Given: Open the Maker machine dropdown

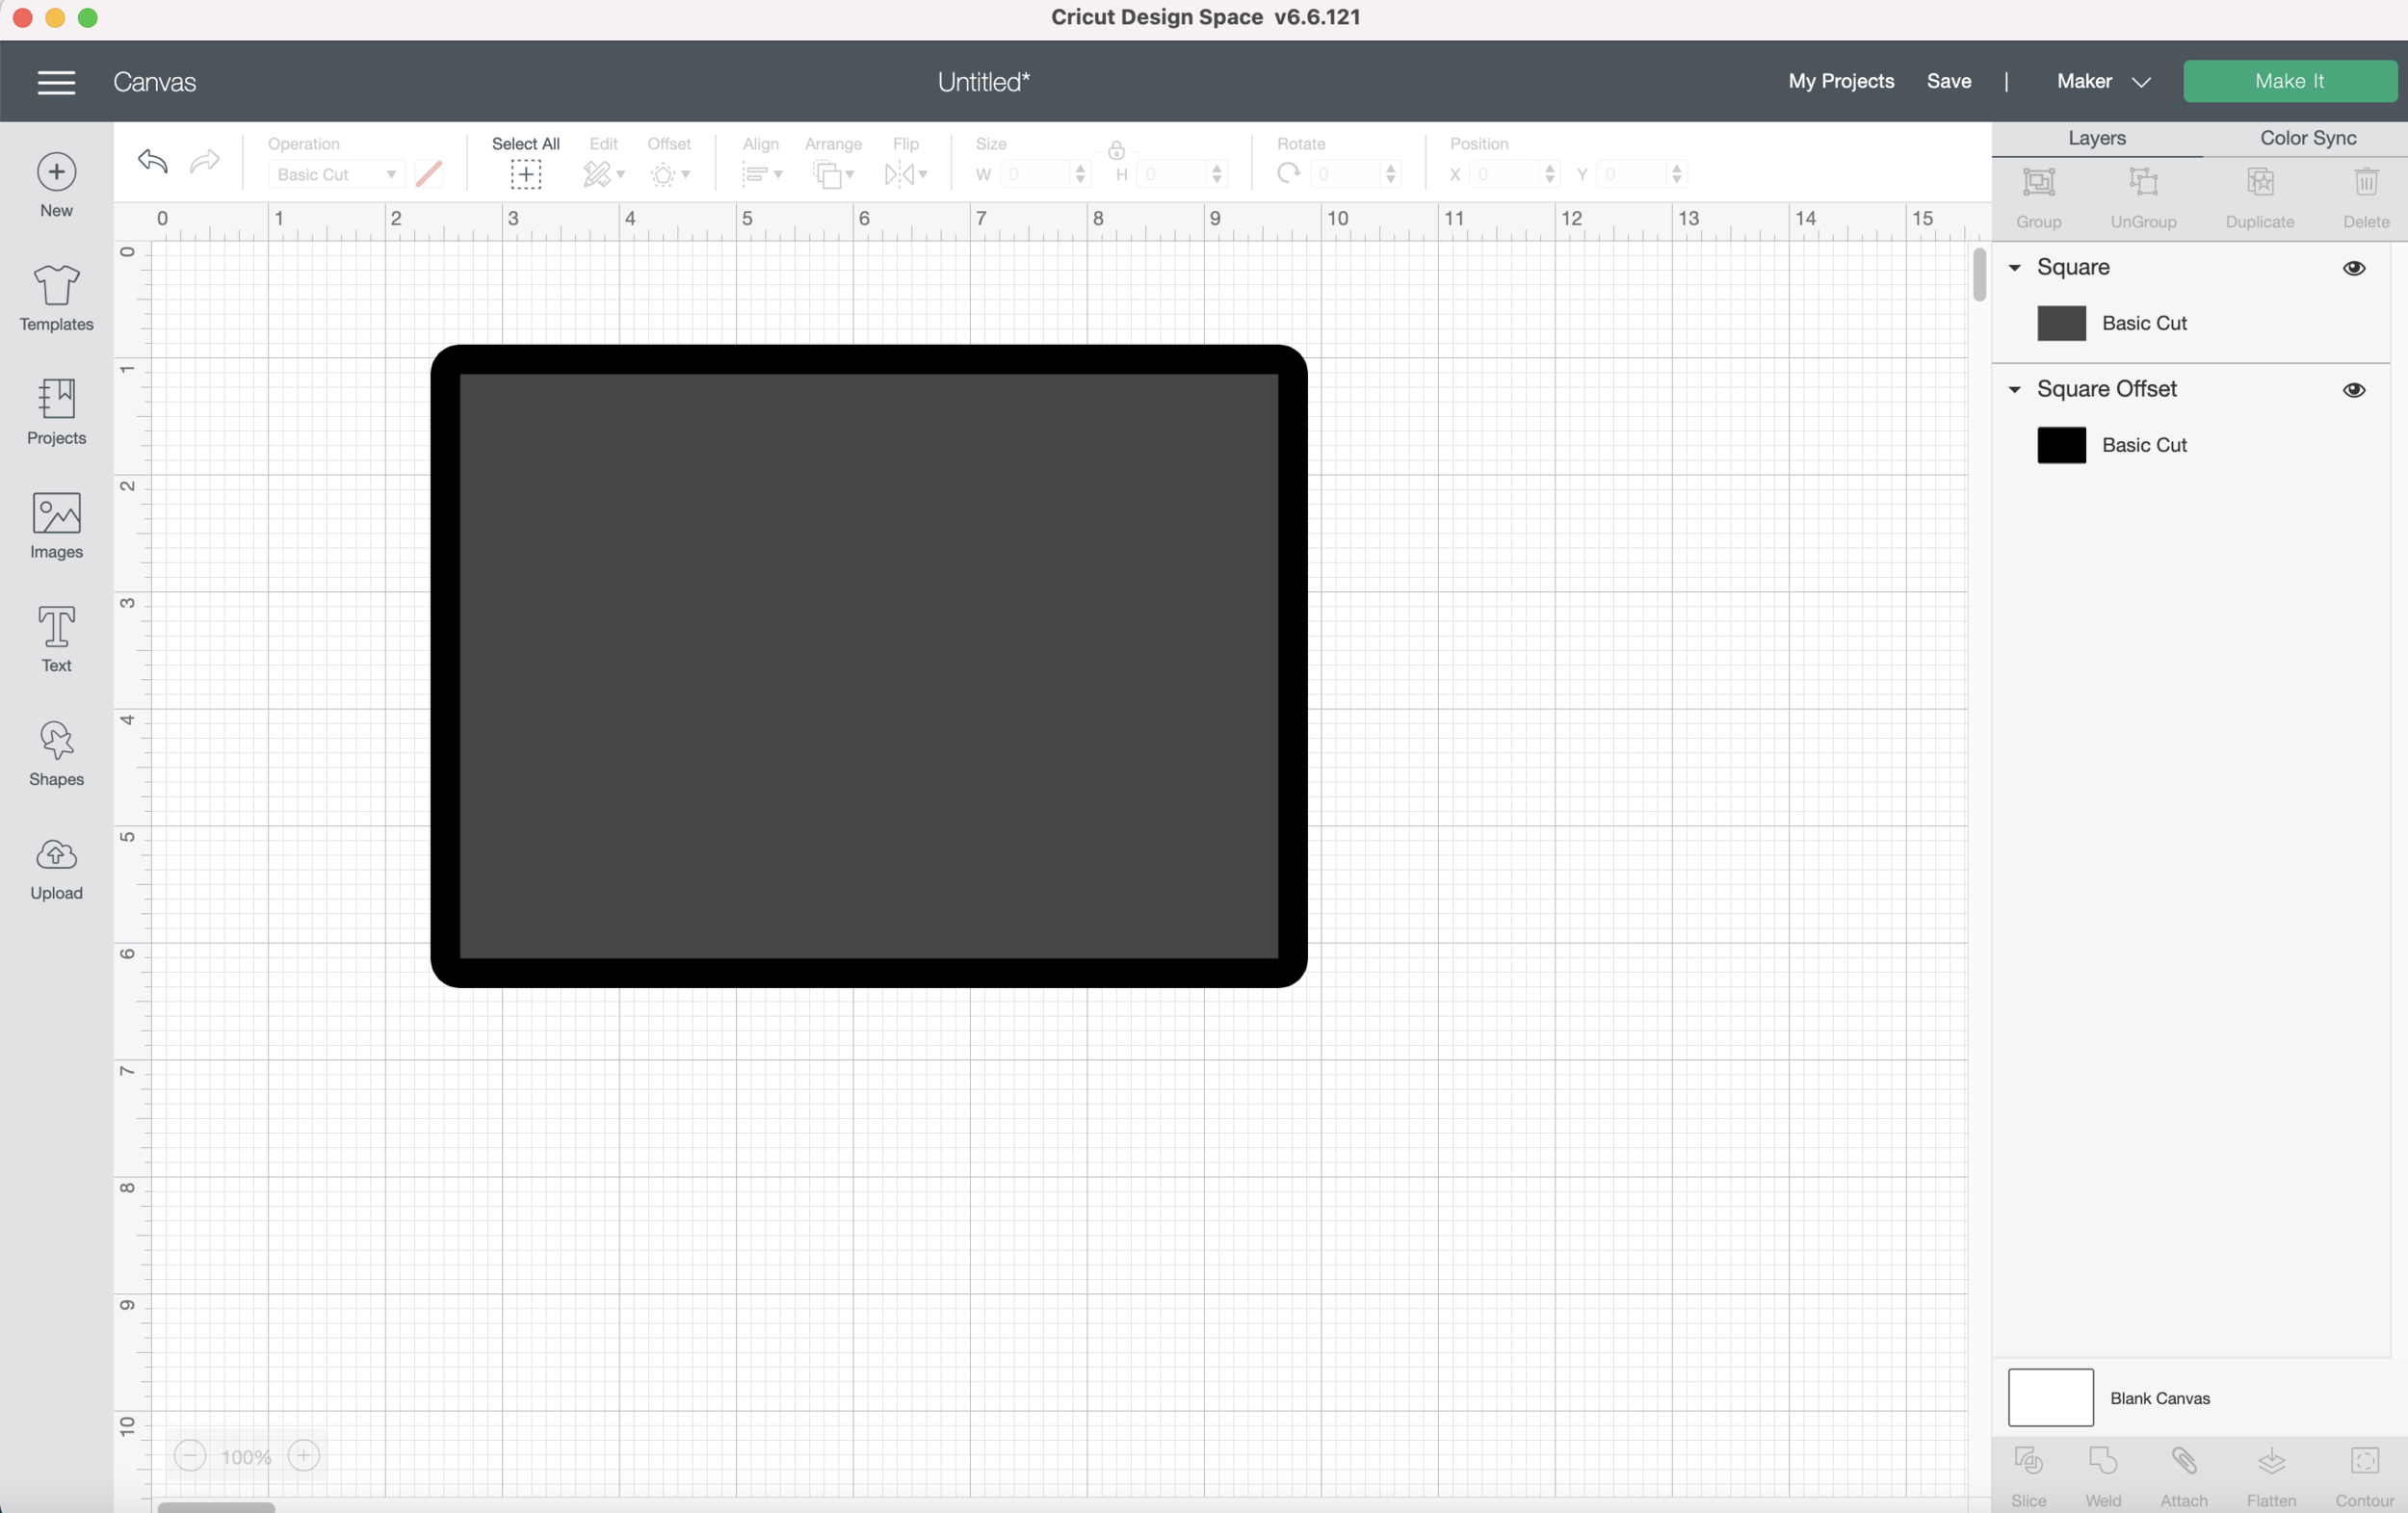Looking at the screenshot, I should (x=2103, y=82).
